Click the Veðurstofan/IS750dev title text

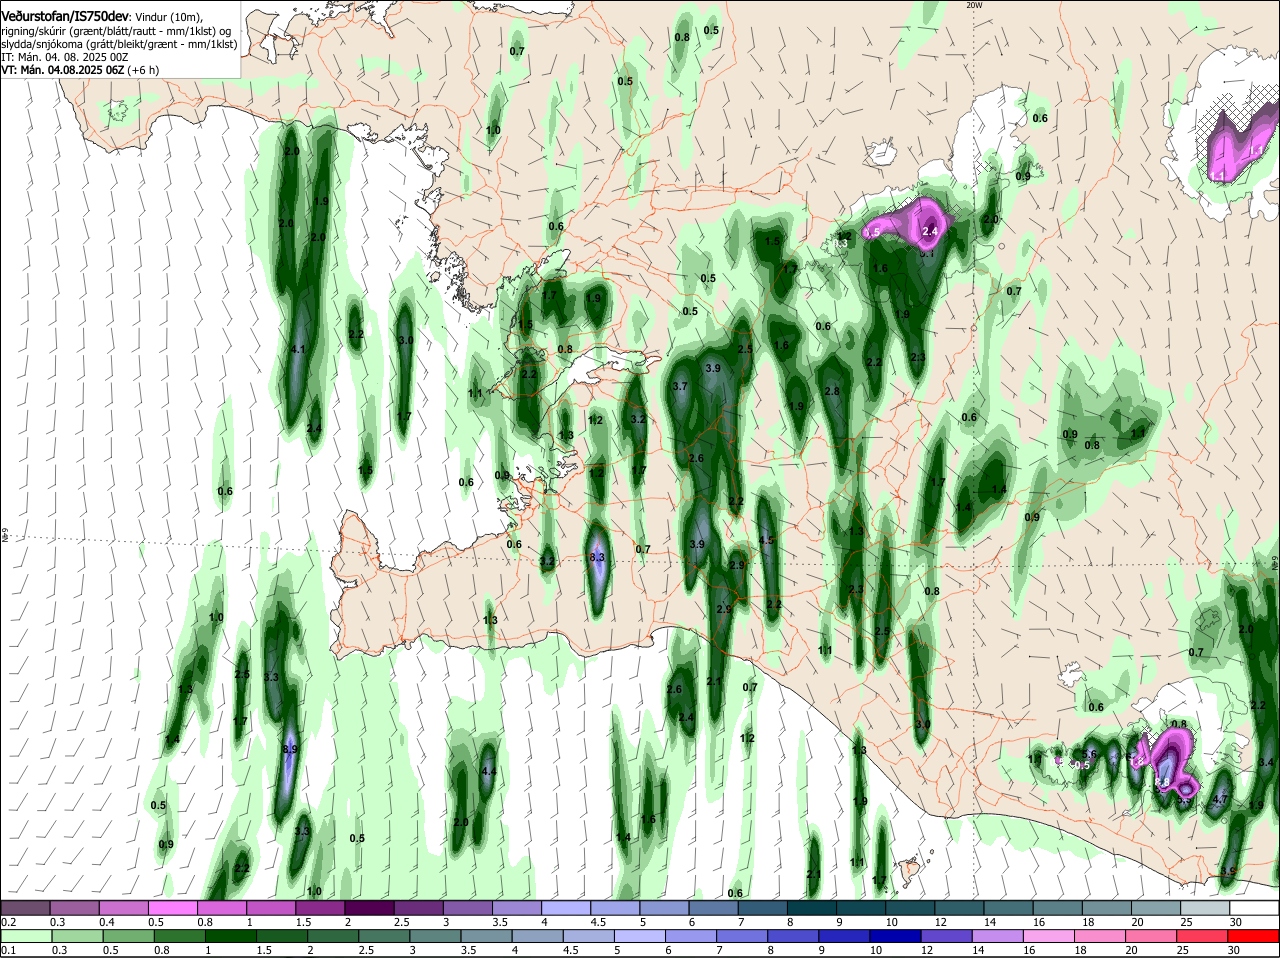(x=65, y=15)
